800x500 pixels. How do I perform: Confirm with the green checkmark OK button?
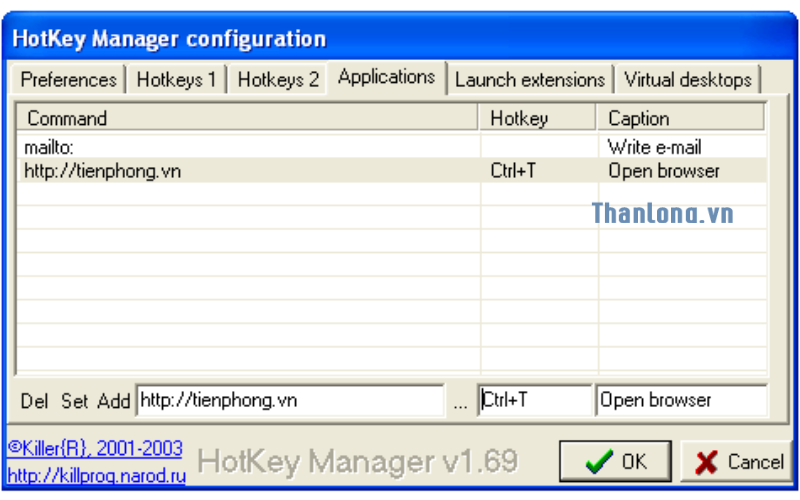[615, 462]
